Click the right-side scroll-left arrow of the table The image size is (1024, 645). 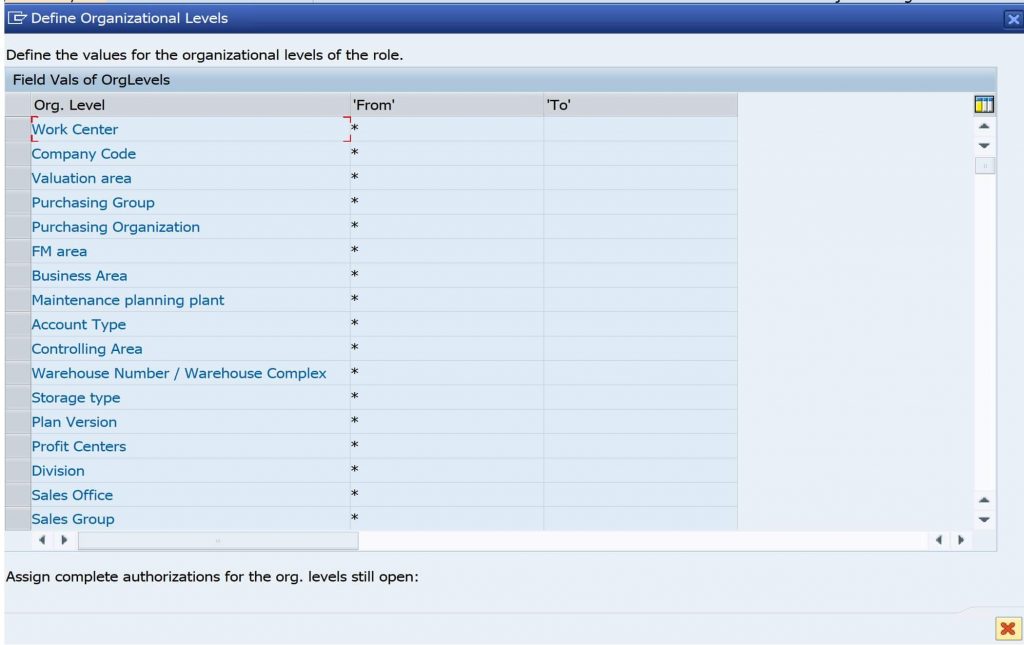pos(939,540)
